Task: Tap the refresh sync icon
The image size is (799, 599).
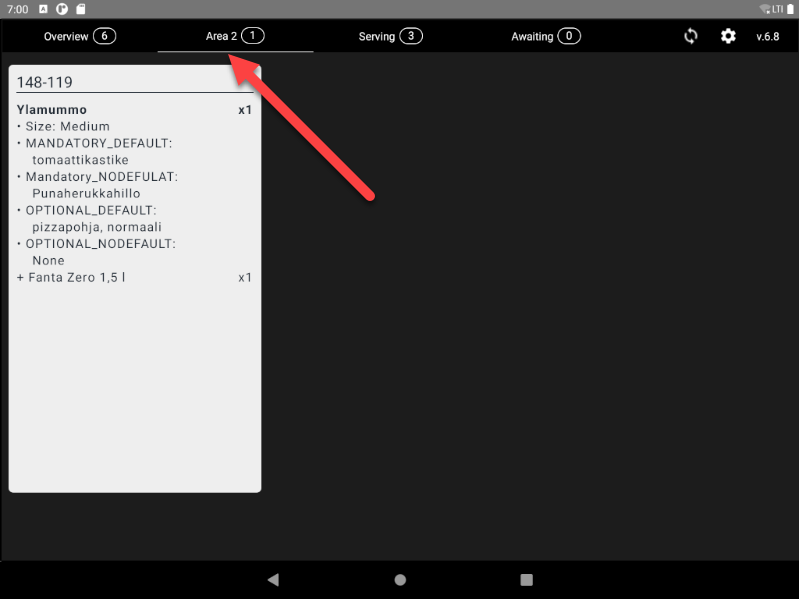Action: (x=690, y=36)
